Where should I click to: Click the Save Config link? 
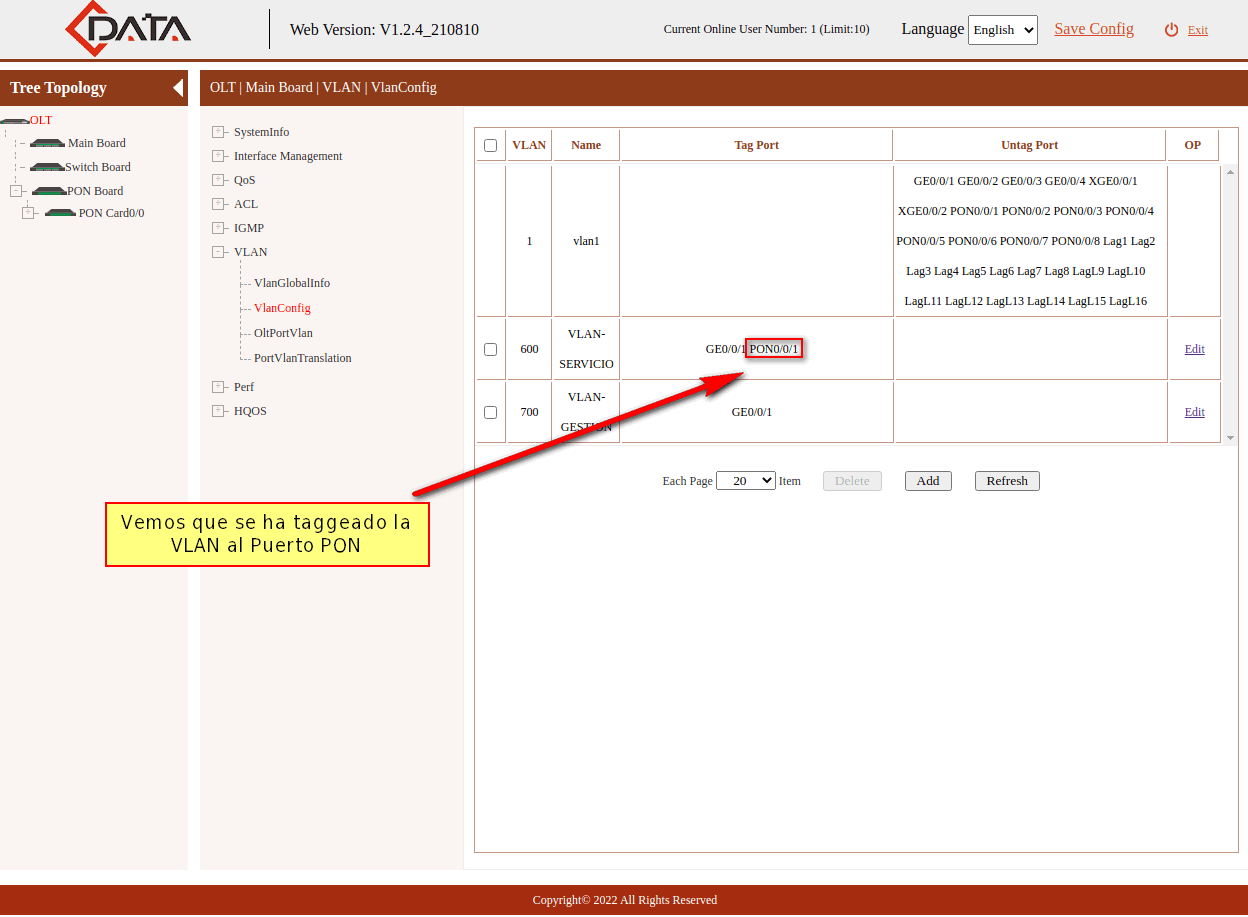[1093, 29]
